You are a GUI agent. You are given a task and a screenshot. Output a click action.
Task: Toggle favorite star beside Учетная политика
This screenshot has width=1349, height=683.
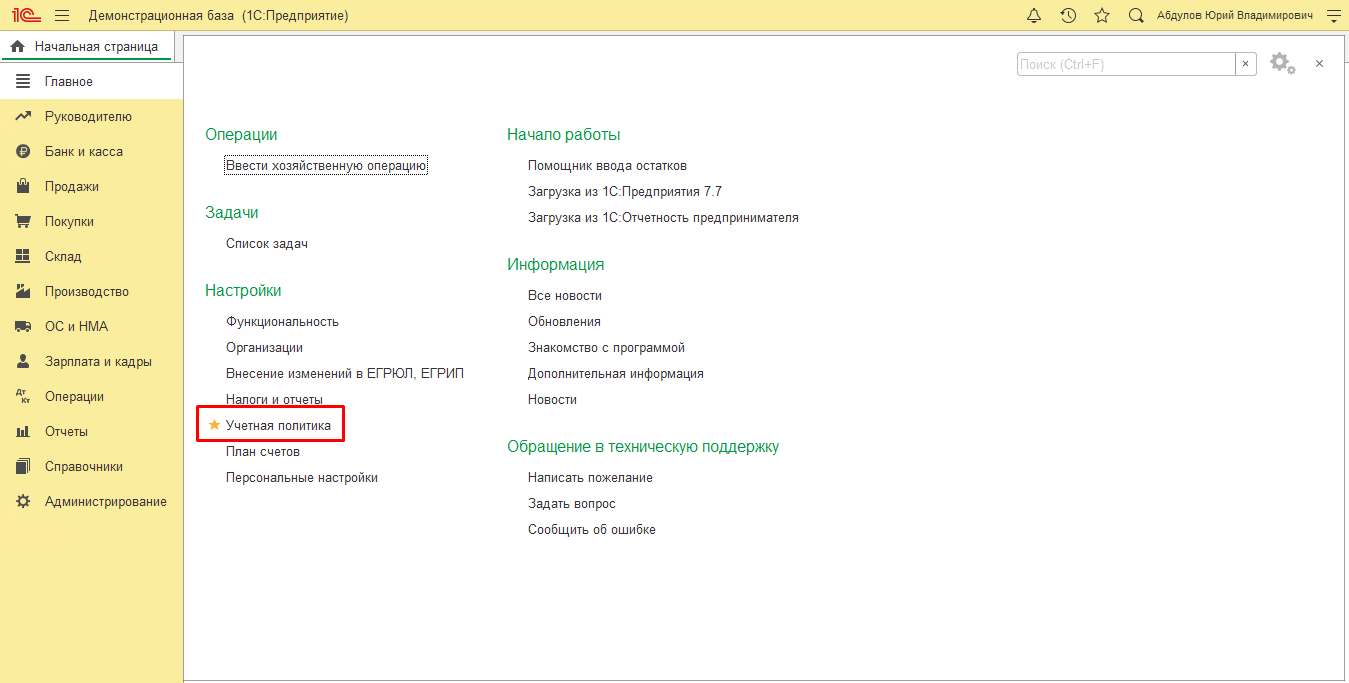(213, 425)
